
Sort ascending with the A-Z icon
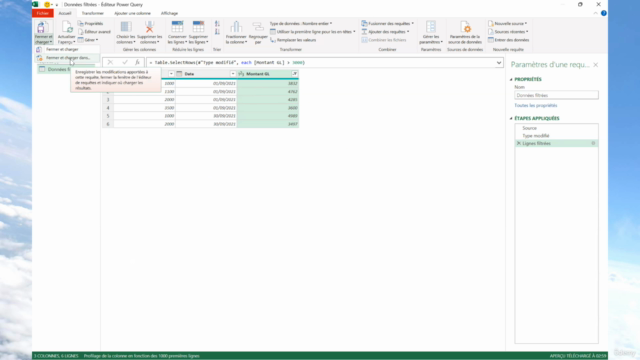pos(217,24)
